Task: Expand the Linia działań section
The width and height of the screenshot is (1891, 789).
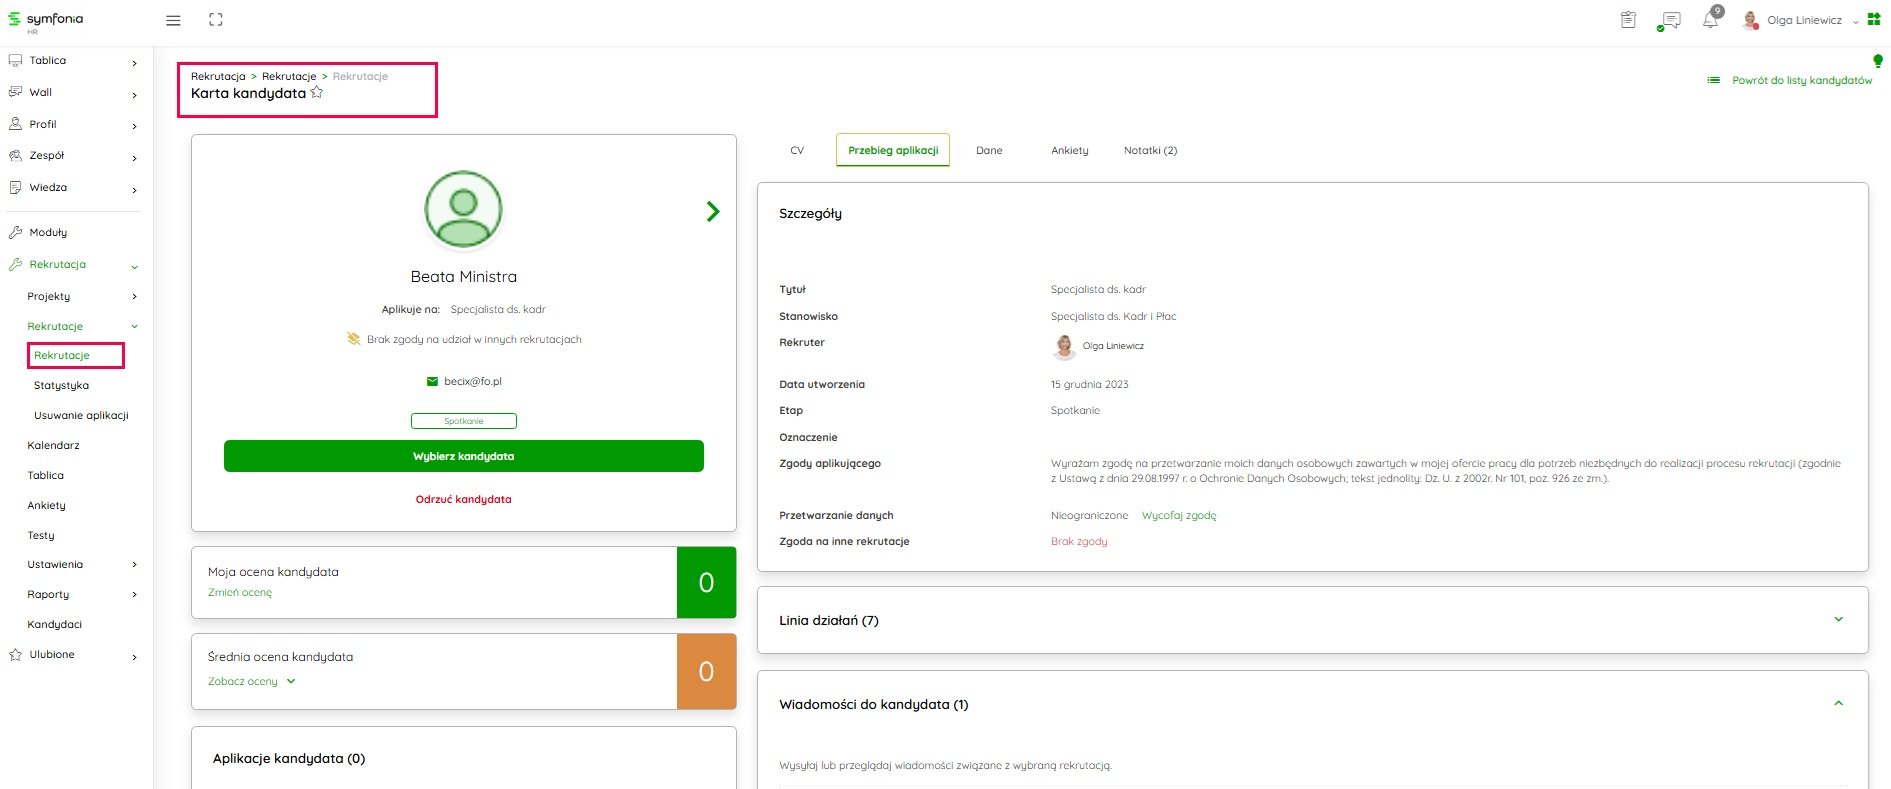Action: click(1838, 620)
